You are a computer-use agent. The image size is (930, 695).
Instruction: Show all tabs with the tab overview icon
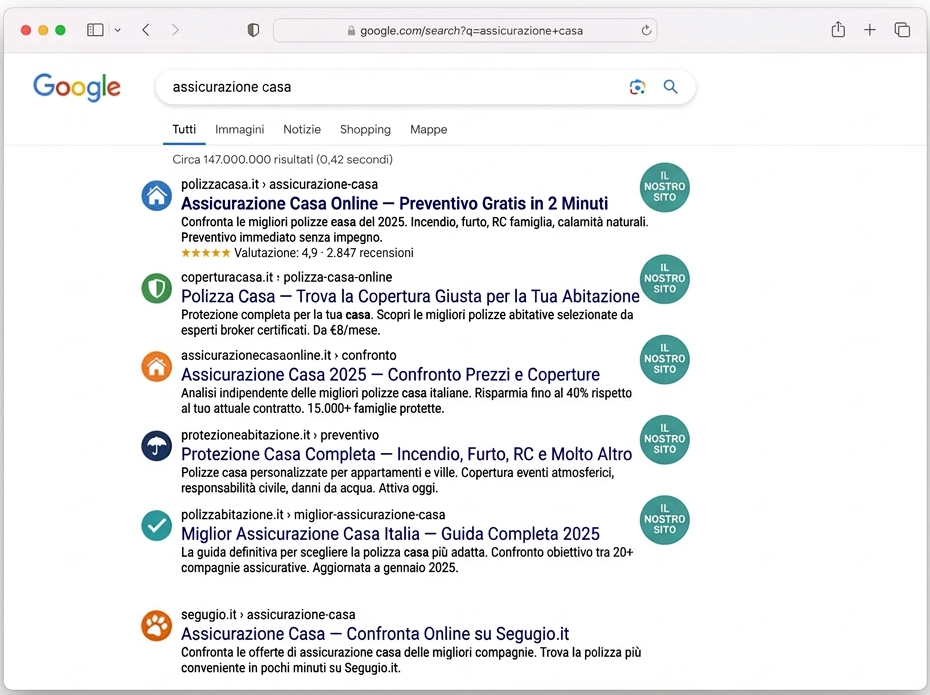coord(902,30)
